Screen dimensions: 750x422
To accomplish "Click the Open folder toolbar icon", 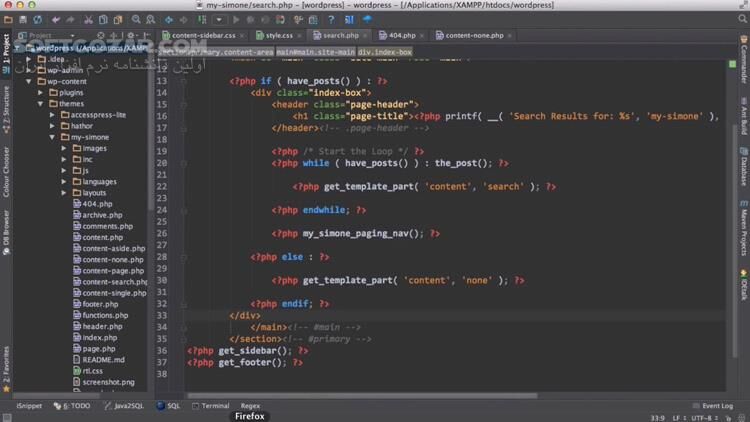I will pos(8,19).
